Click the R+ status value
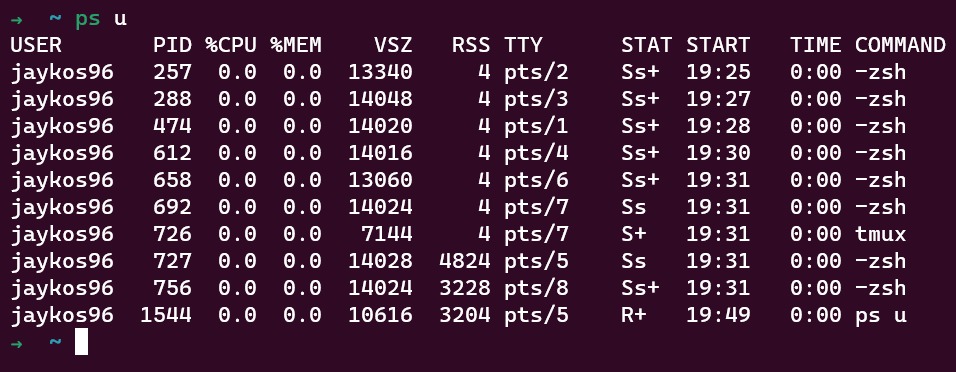This screenshot has width=956, height=372. (634, 315)
